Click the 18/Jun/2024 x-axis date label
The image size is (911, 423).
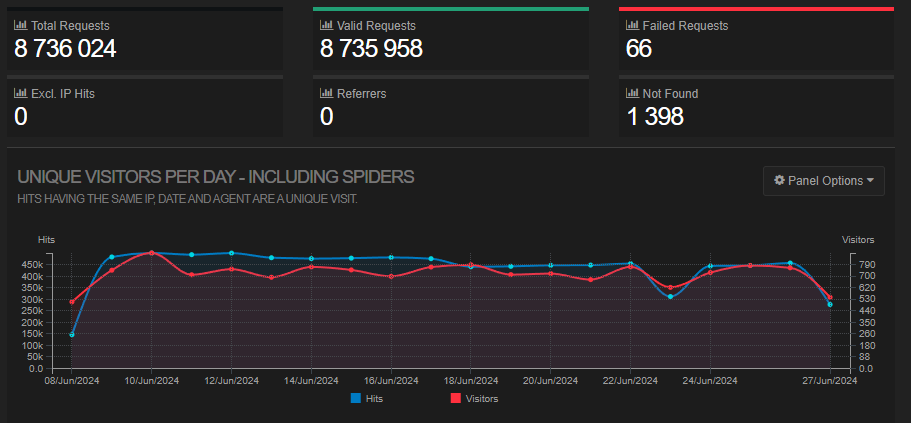pyautogui.click(x=471, y=381)
